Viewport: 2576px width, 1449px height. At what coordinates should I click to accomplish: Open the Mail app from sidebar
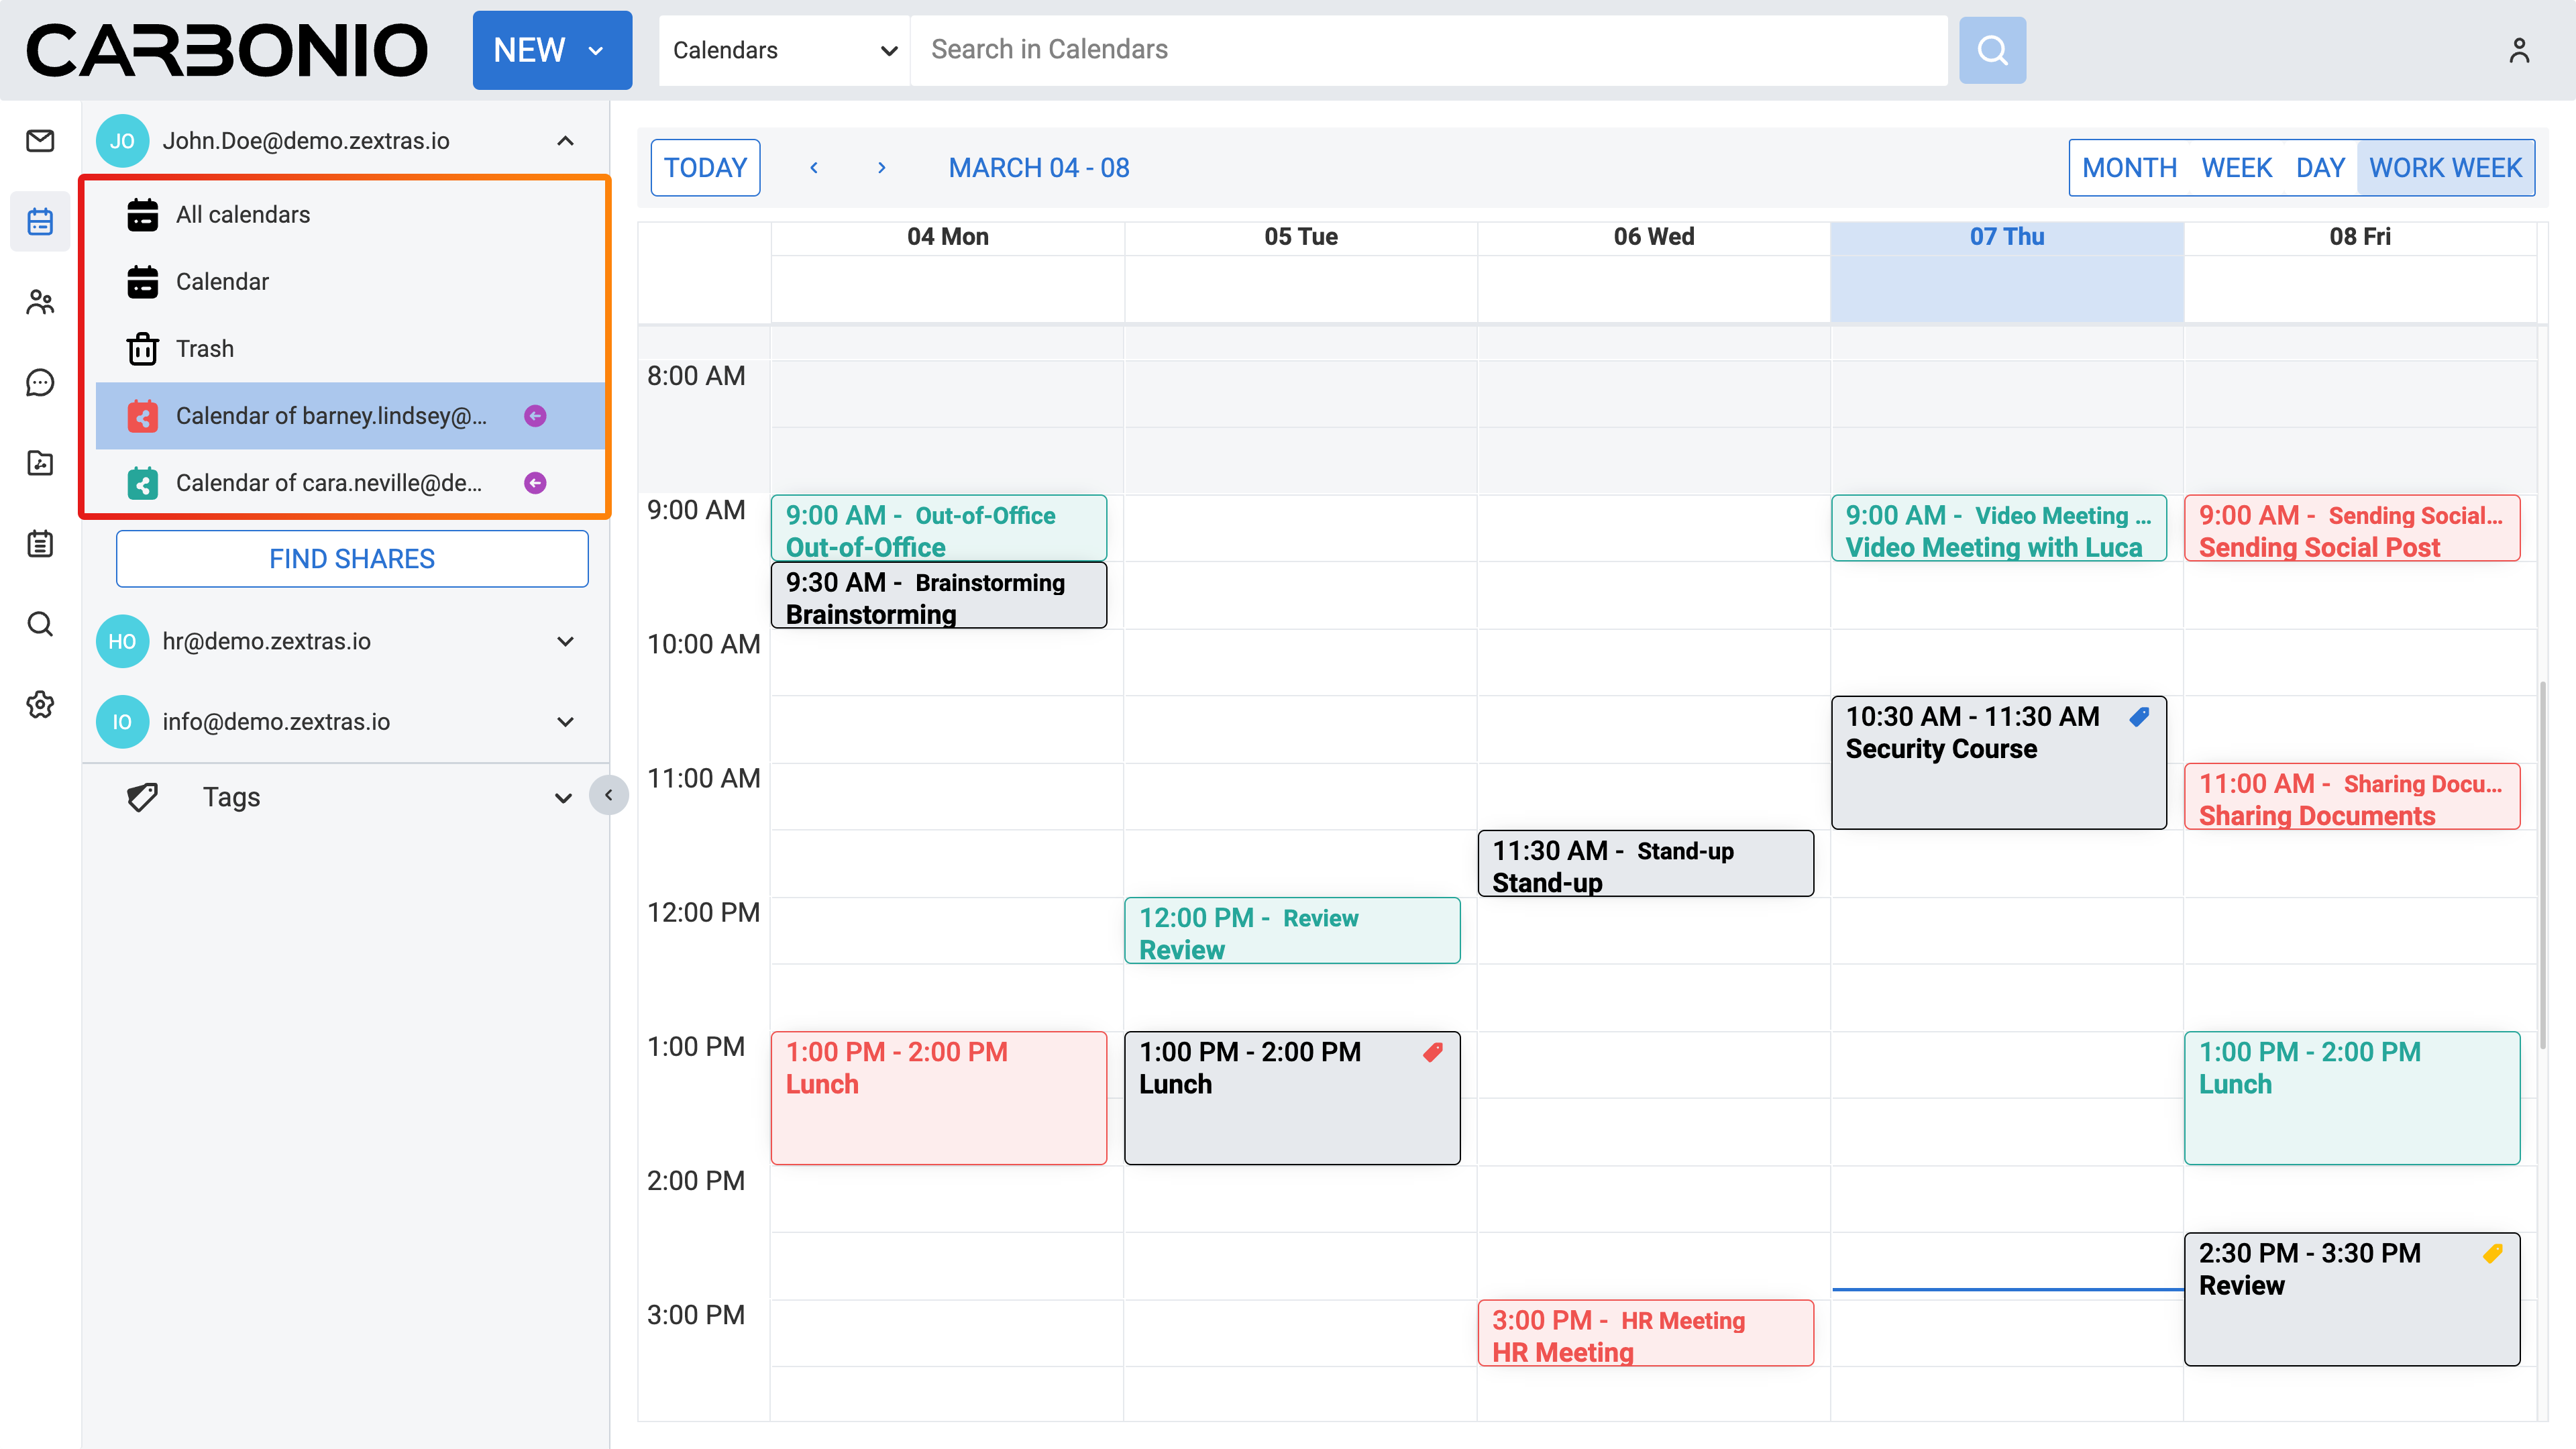[40, 141]
